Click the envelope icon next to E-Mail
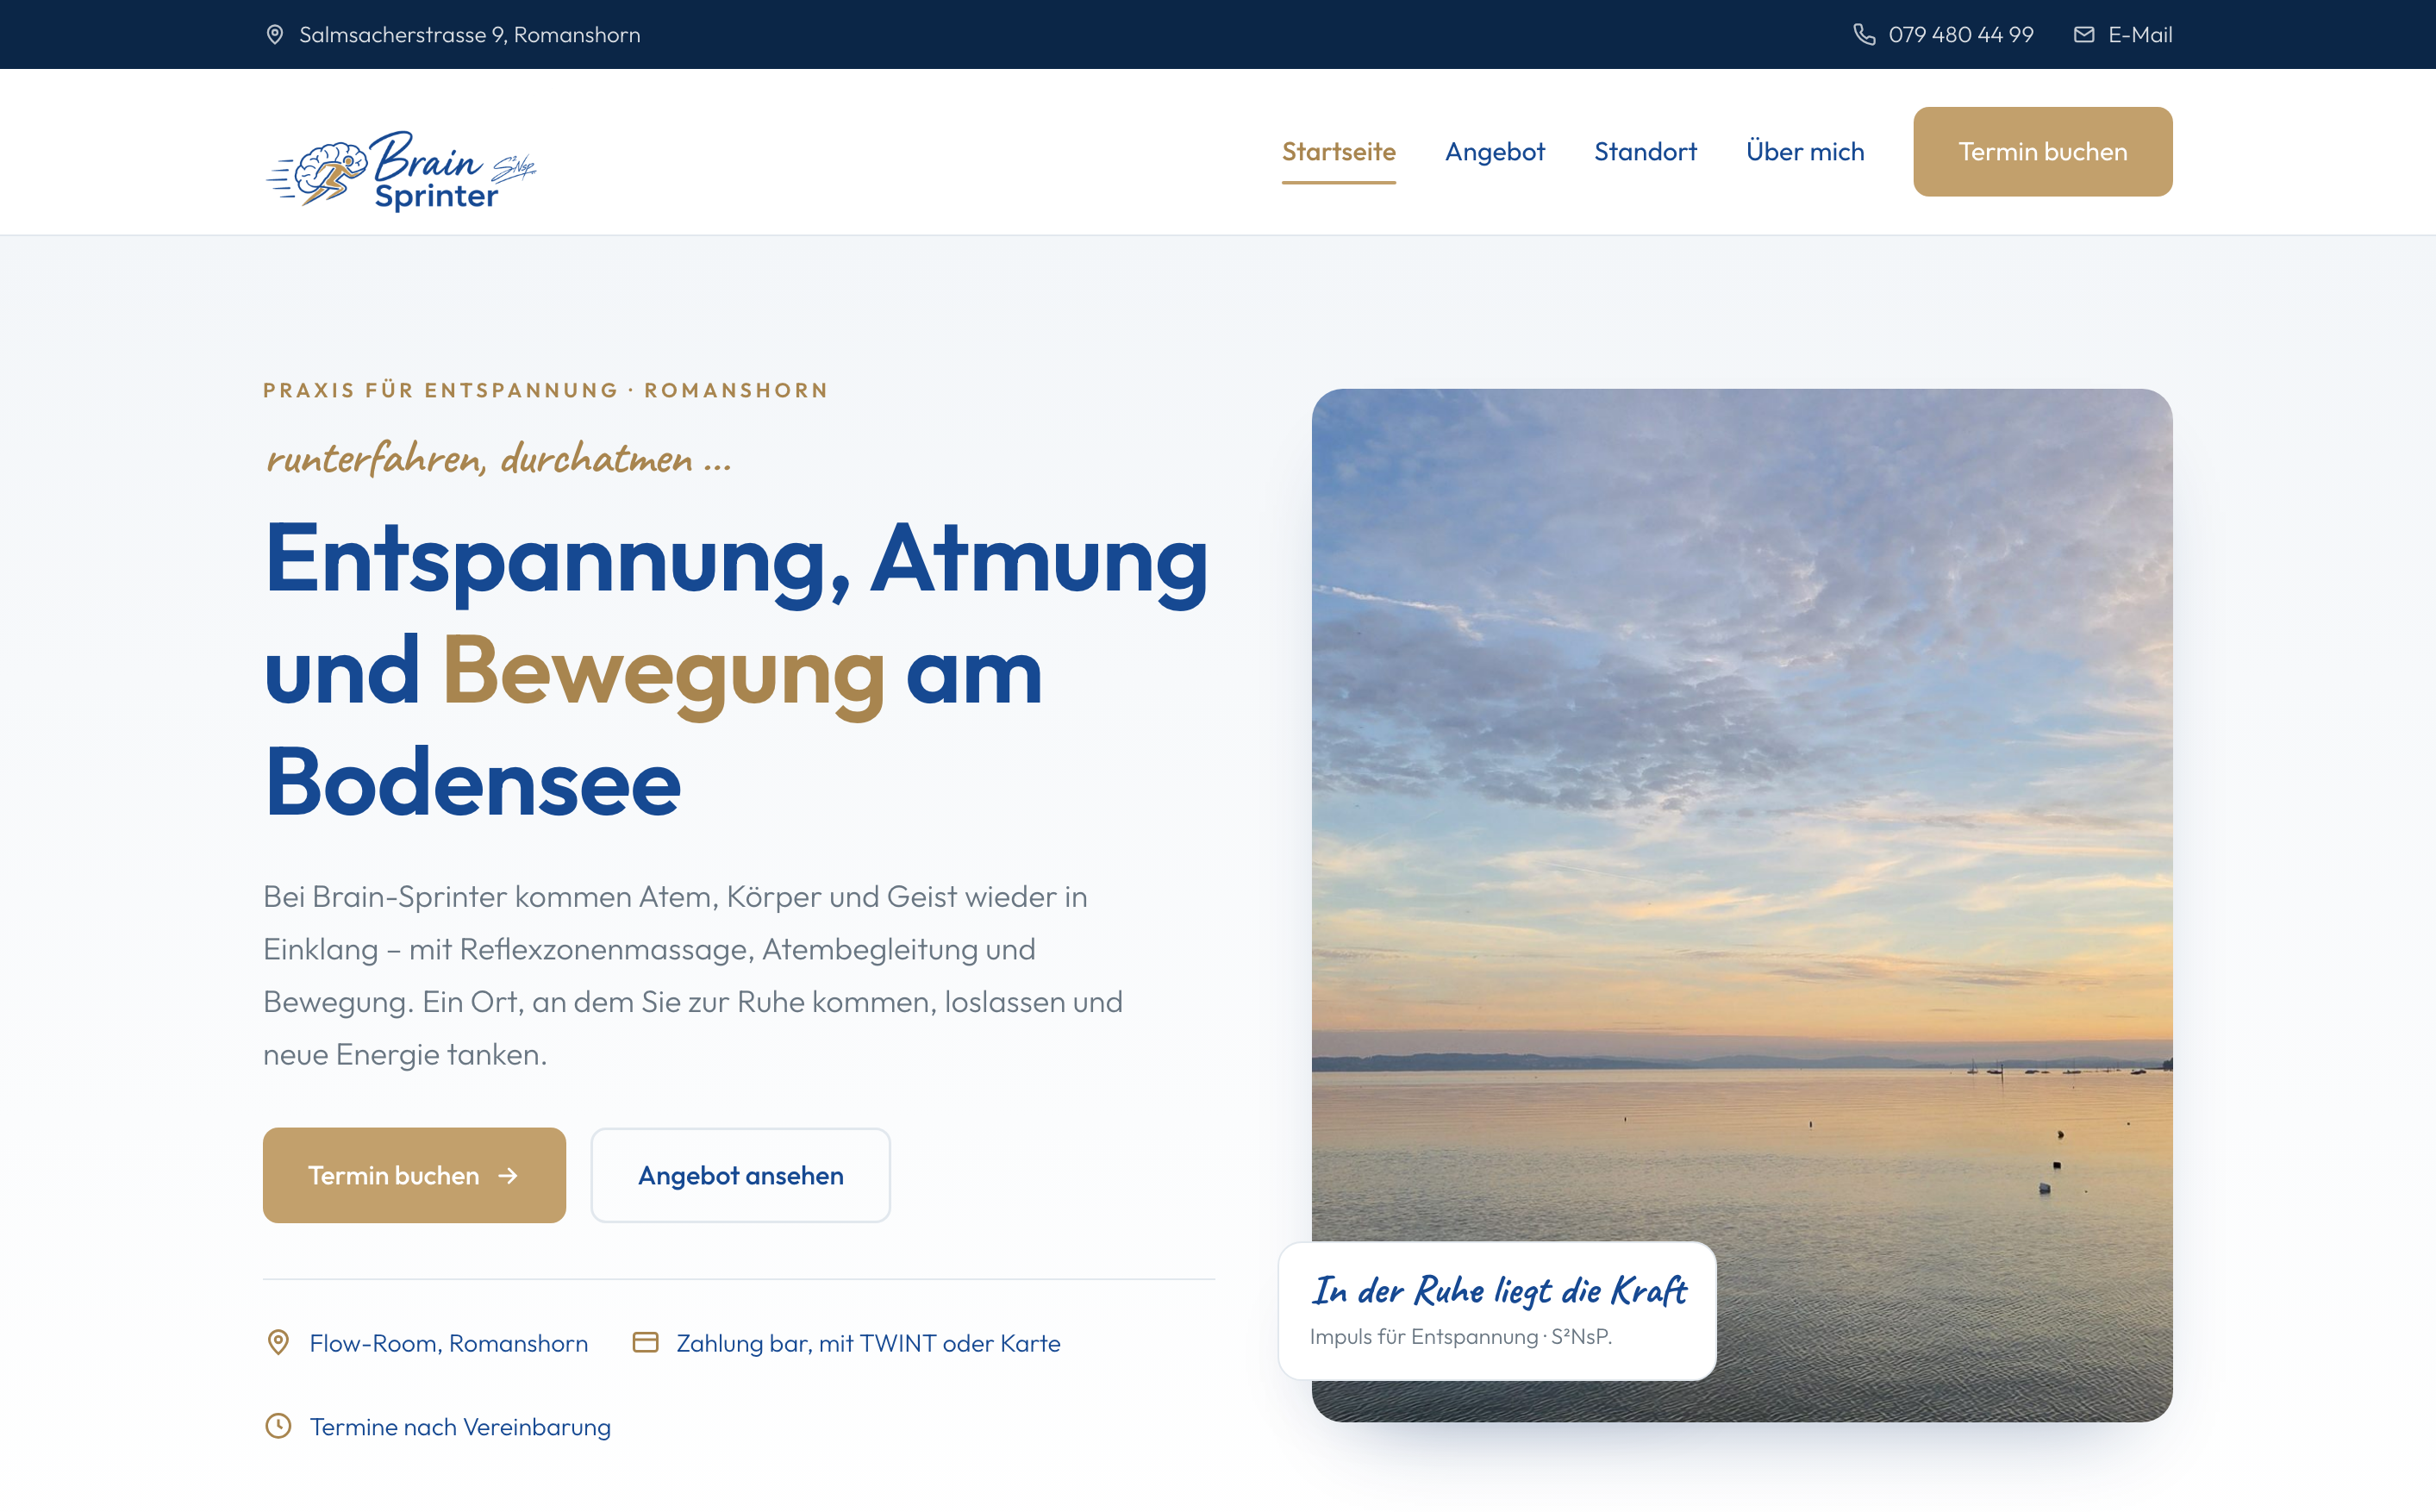The image size is (2436, 1512). pyautogui.click(x=2084, y=35)
